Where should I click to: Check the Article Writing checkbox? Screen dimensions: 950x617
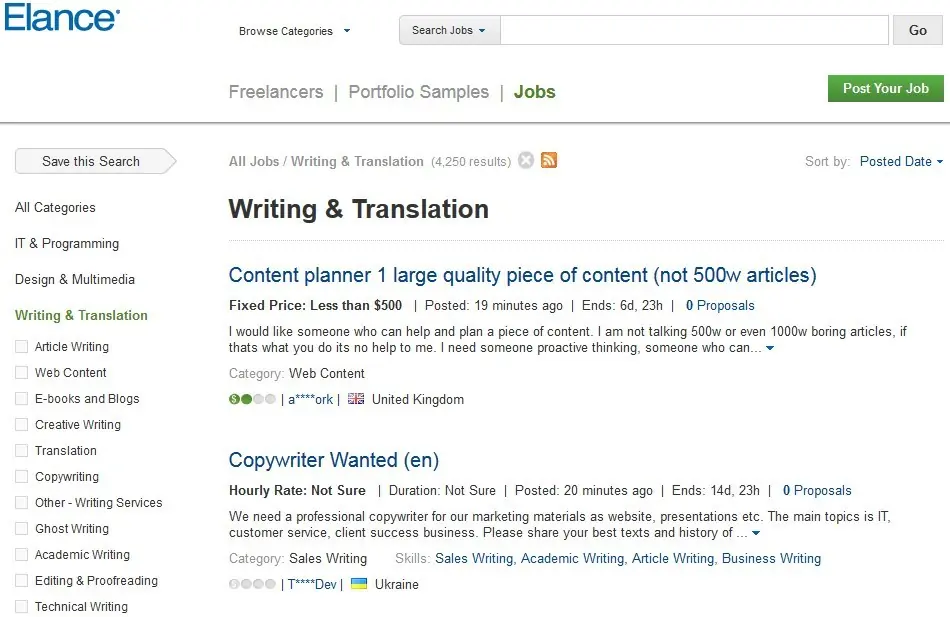21,346
